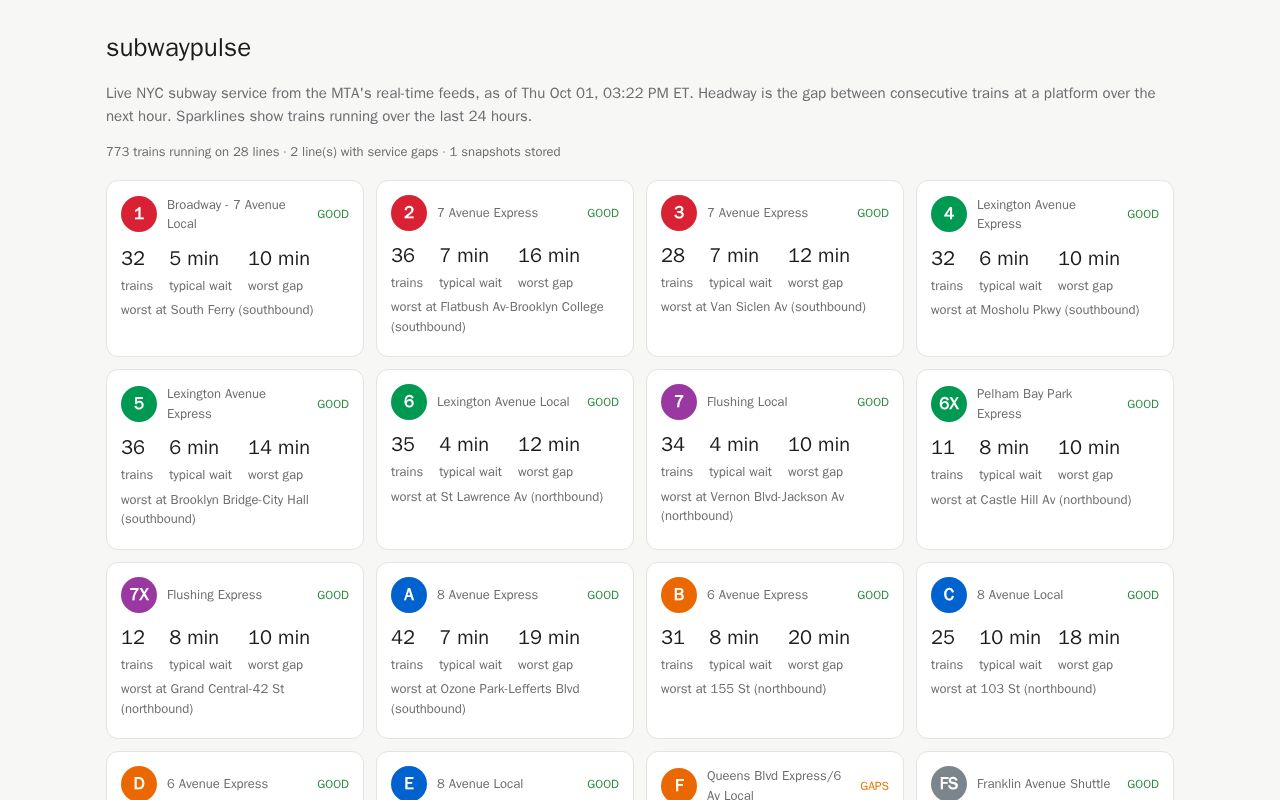This screenshot has height=800, width=1280.
Task: Click 'worst at Ozone Park-Lefferts Blvd' text
Action: point(485,689)
